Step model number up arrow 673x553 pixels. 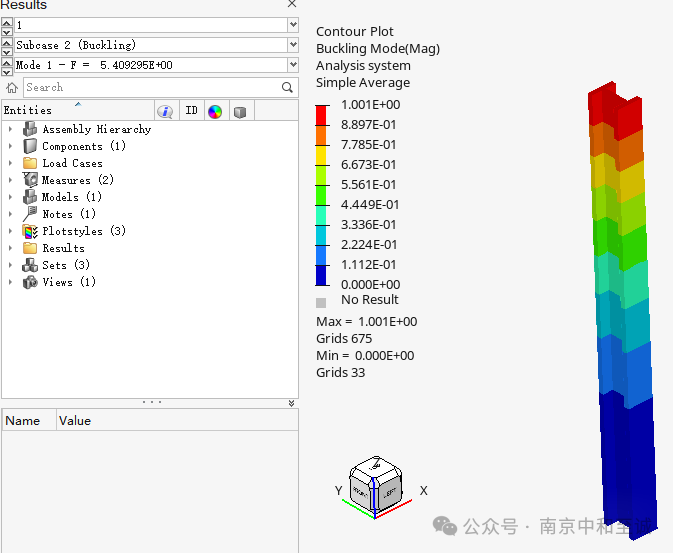coord(7,21)
